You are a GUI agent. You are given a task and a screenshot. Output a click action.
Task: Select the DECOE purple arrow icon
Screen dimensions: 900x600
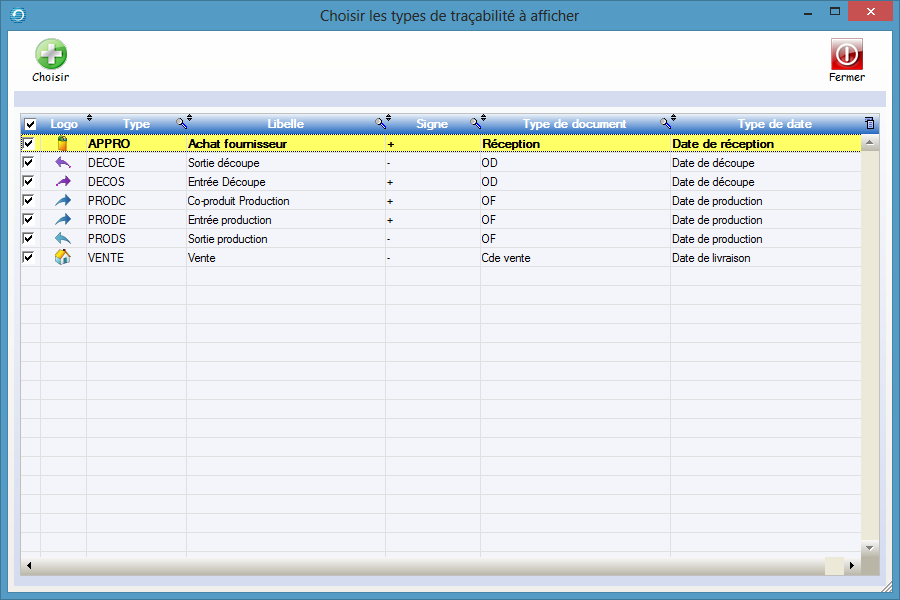(63, 163)
